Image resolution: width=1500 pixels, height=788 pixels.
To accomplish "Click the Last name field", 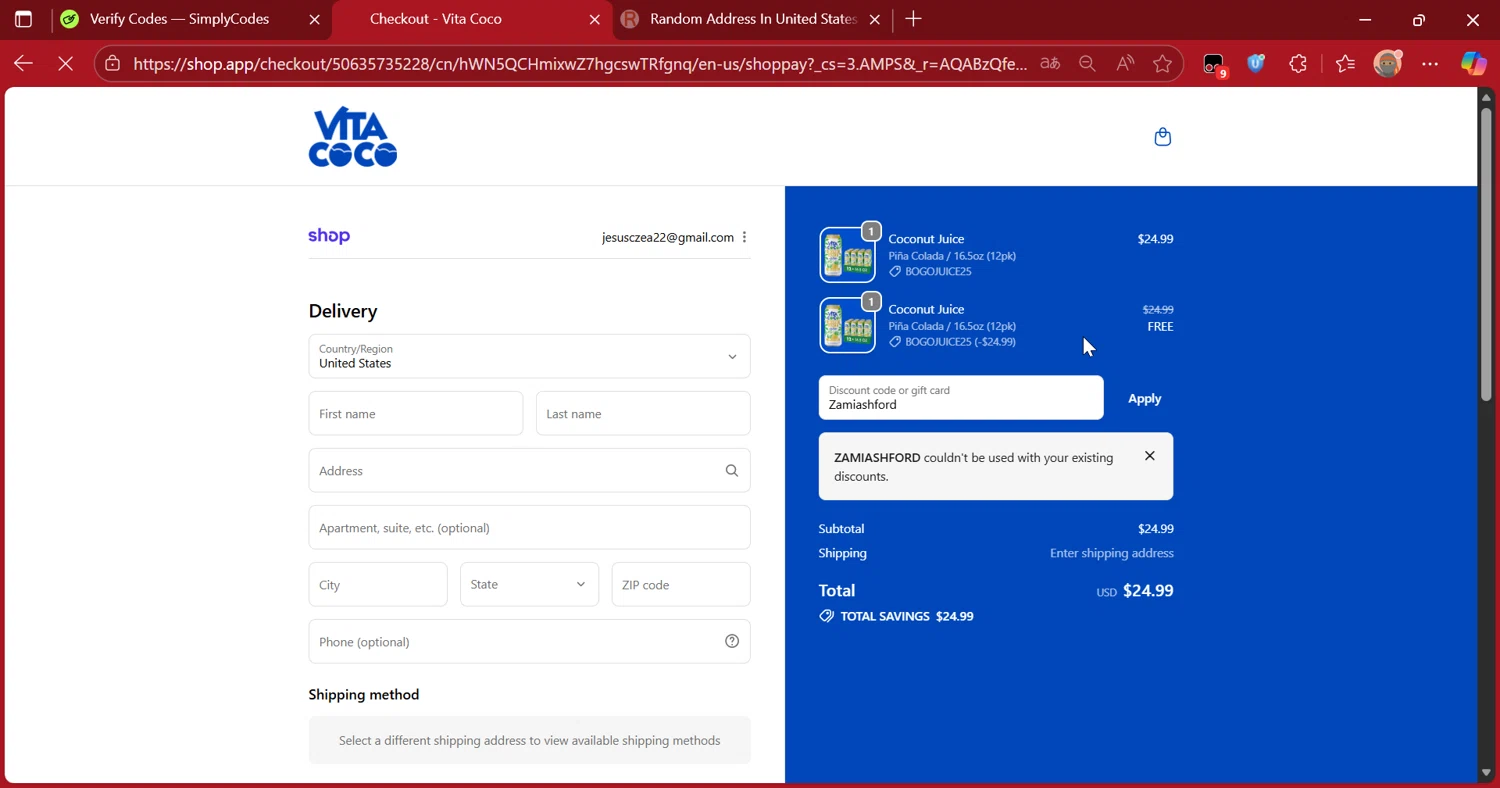I will tap(643, 413).
